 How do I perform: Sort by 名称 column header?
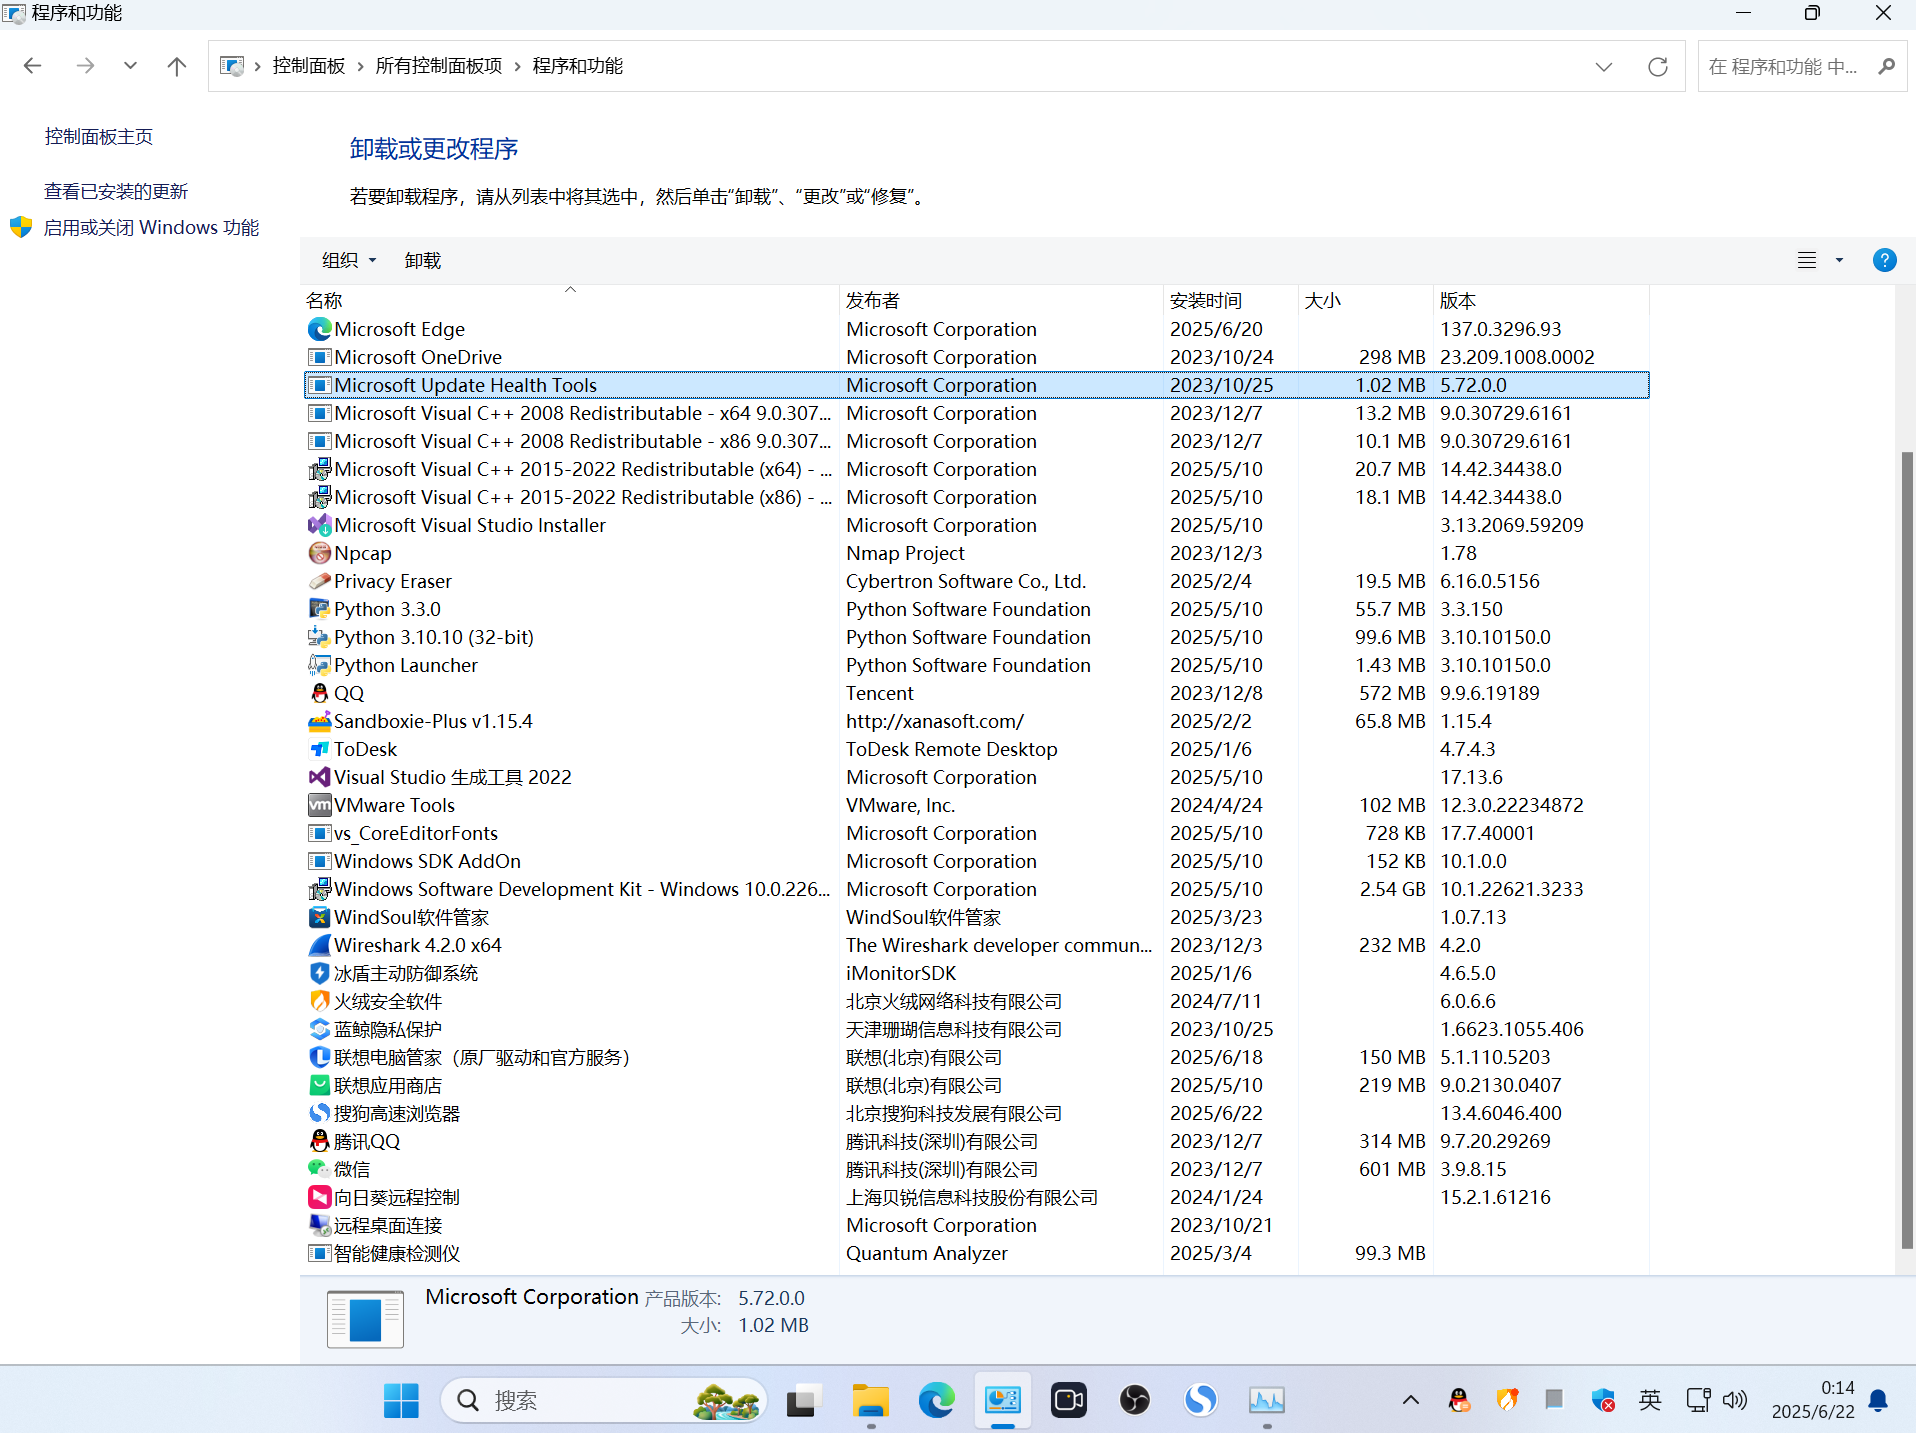[x=570, y=300]
